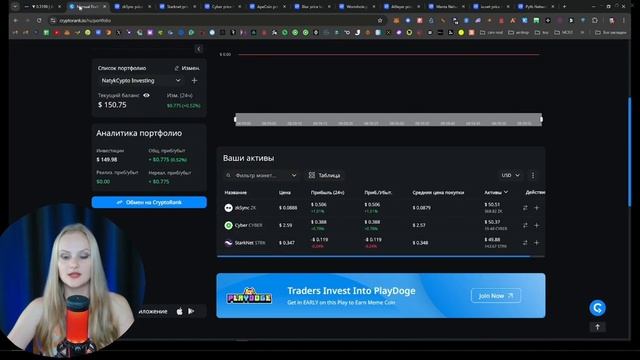Click the swap icon in Cyber row
The image size is (640, 360).
point(525,225)
